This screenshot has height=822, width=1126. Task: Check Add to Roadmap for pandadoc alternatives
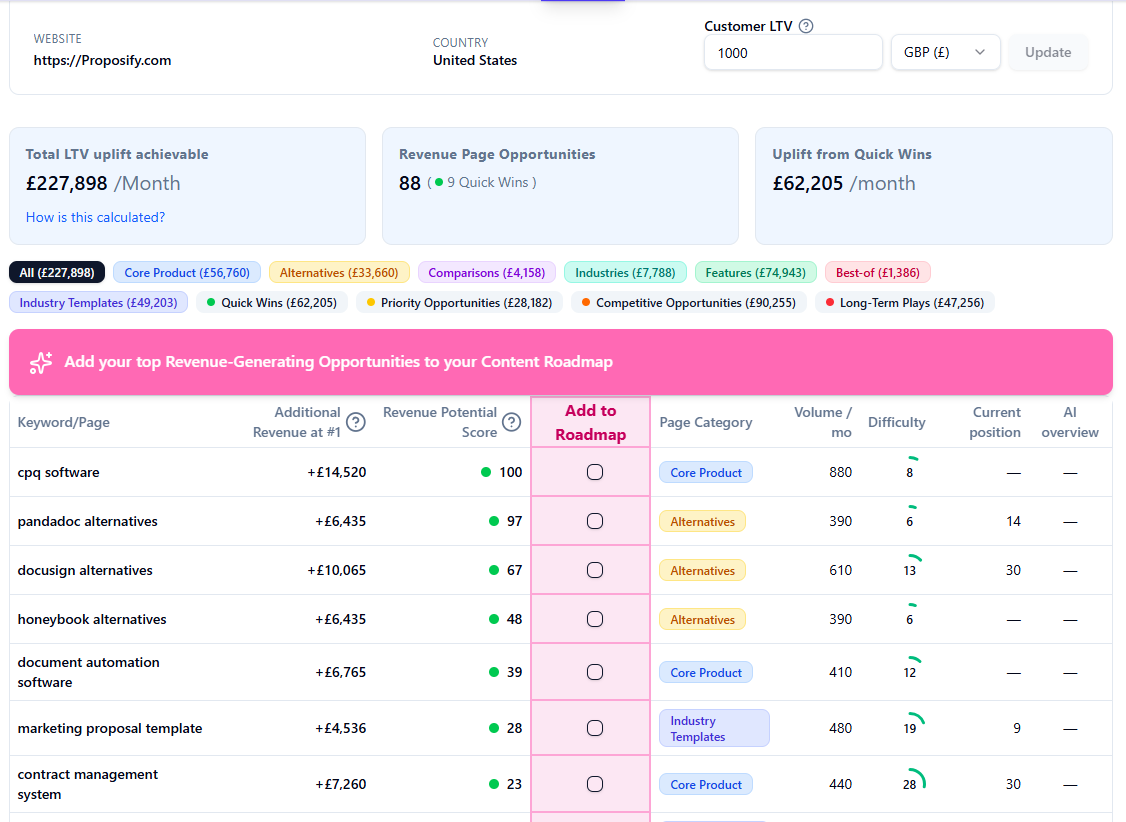pos(595,521)
